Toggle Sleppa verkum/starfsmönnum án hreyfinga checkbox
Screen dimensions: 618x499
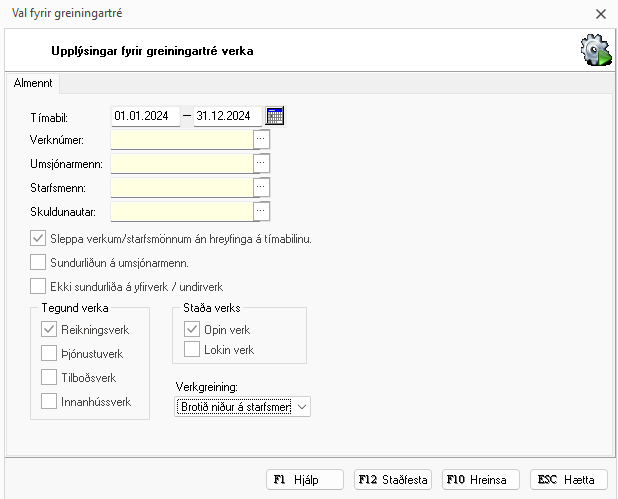[38, 238]
